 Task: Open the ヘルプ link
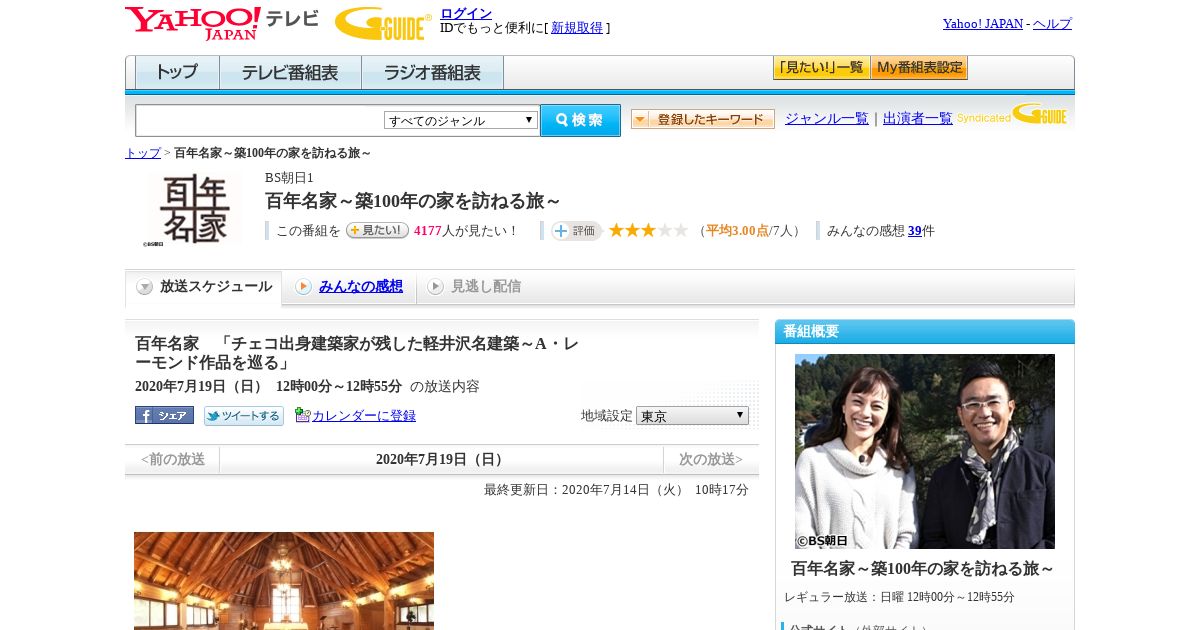pyautogui.click(x=1052, y=23)
